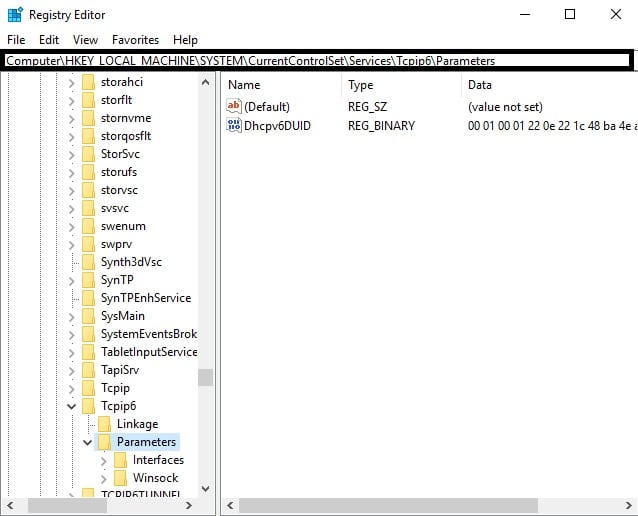Screen dimensions: 638x516
Task: Select the (Default) value name
Action: [267, 107]
